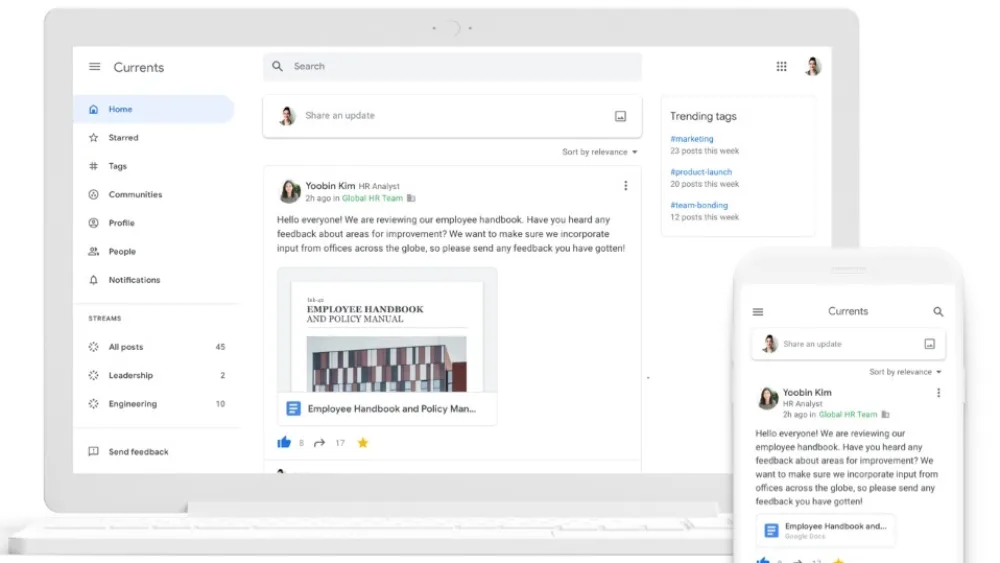
Task: Open the Google apps grid
Action: click(781, 66)
